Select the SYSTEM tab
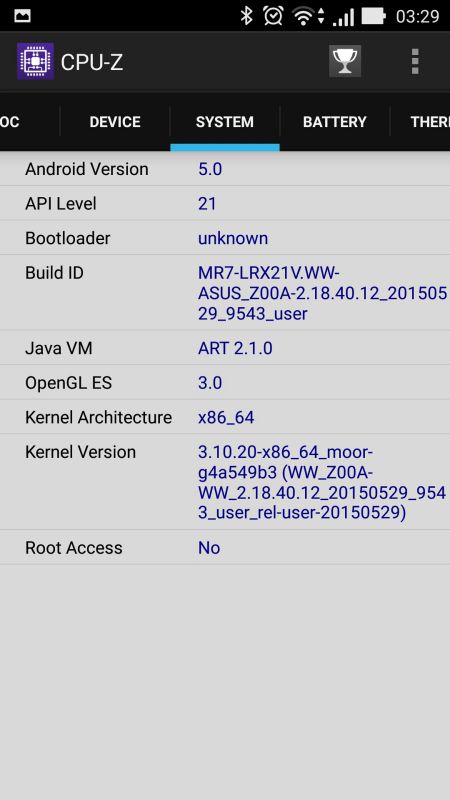The height and width of the screenshot is (800, 450). pos(224,122)
